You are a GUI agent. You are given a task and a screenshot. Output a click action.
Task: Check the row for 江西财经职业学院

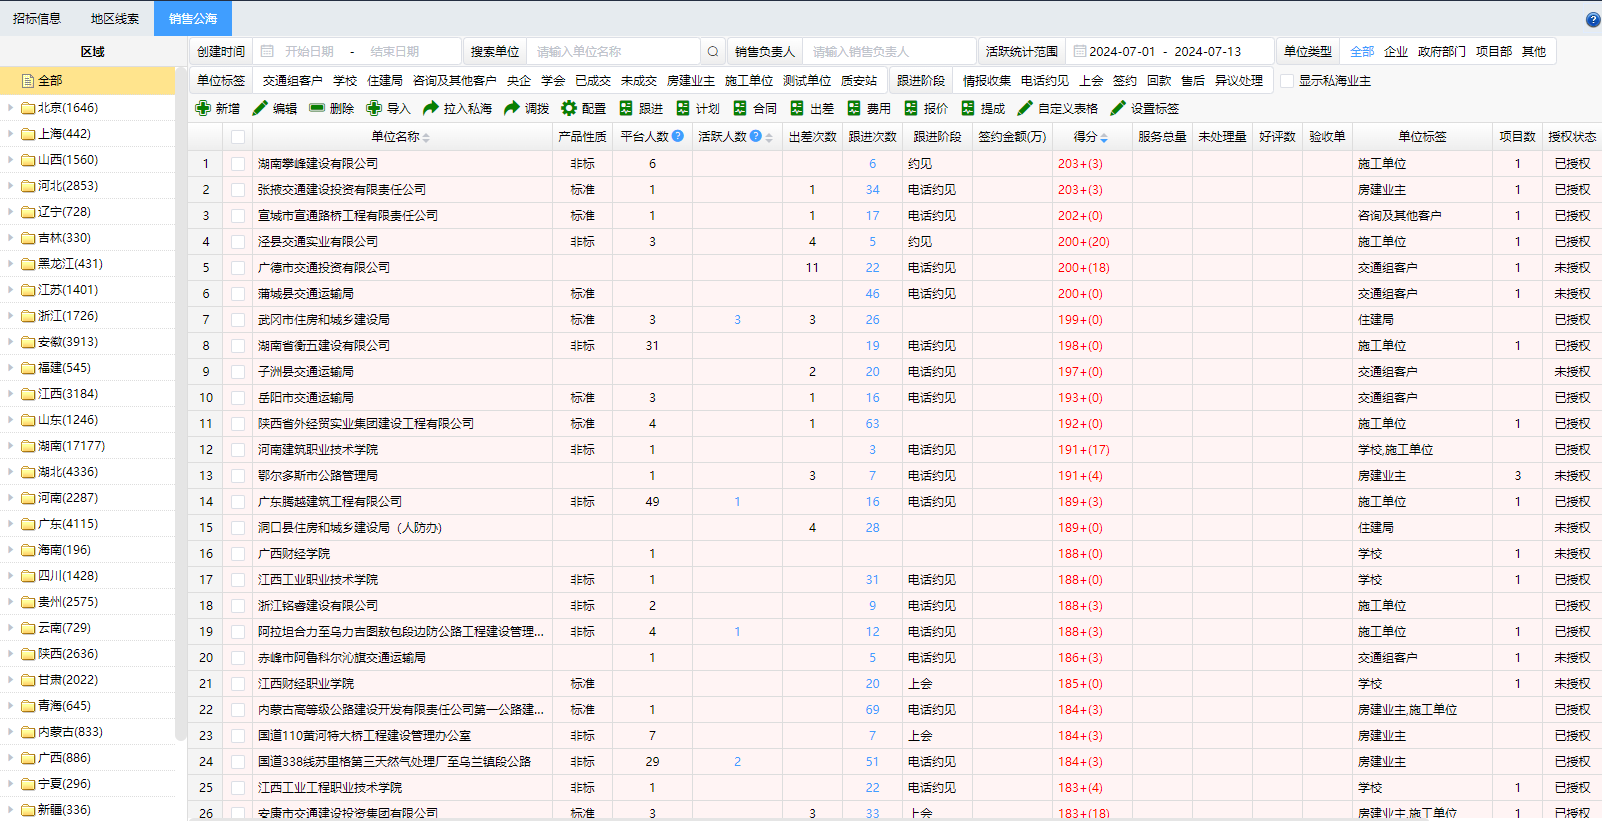[x=238, y=683]
